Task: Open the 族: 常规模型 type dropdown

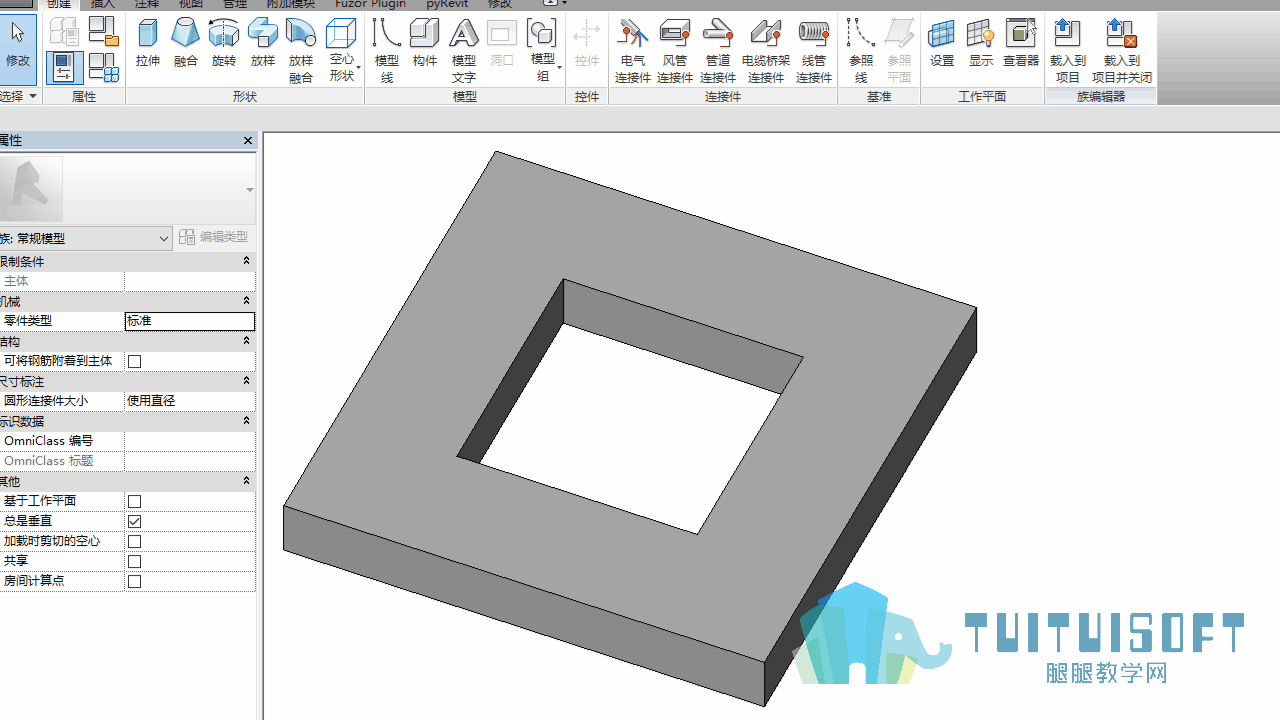Action: 86,238
